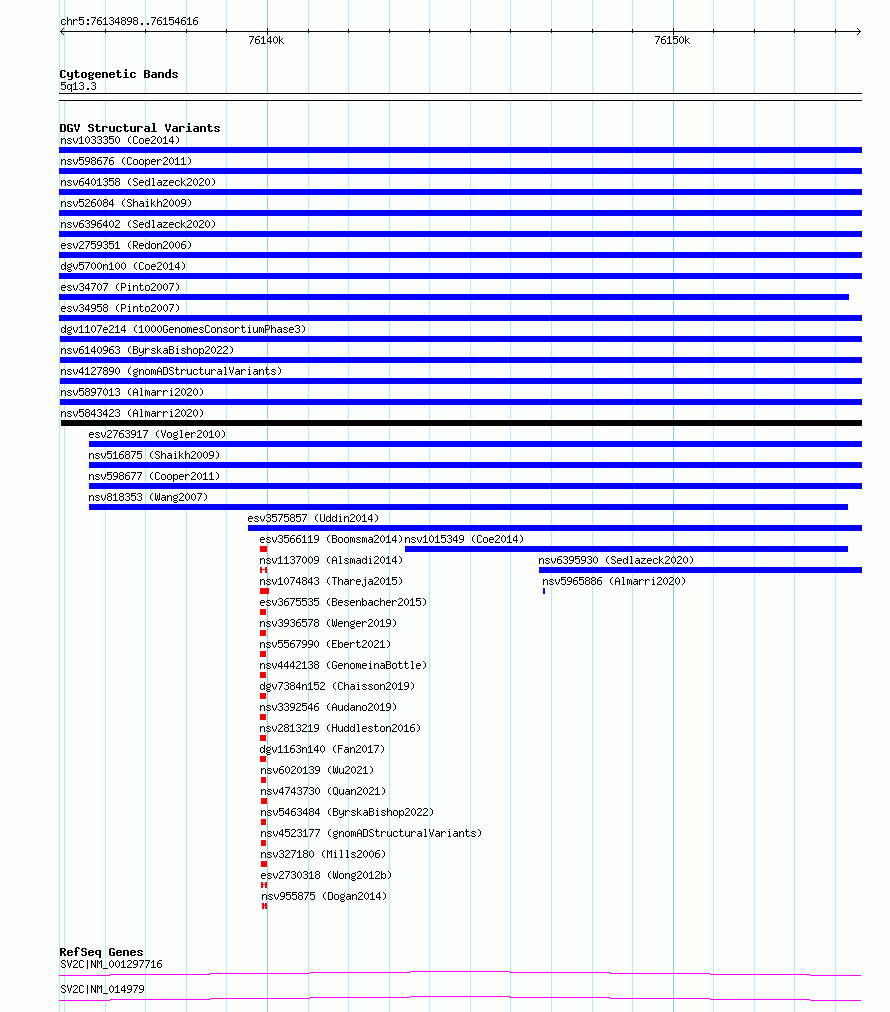Click nsv5463484 (ByrskaBishop2022) label
Viewport: 890px width, 1012px height.
tap(347, 812)
